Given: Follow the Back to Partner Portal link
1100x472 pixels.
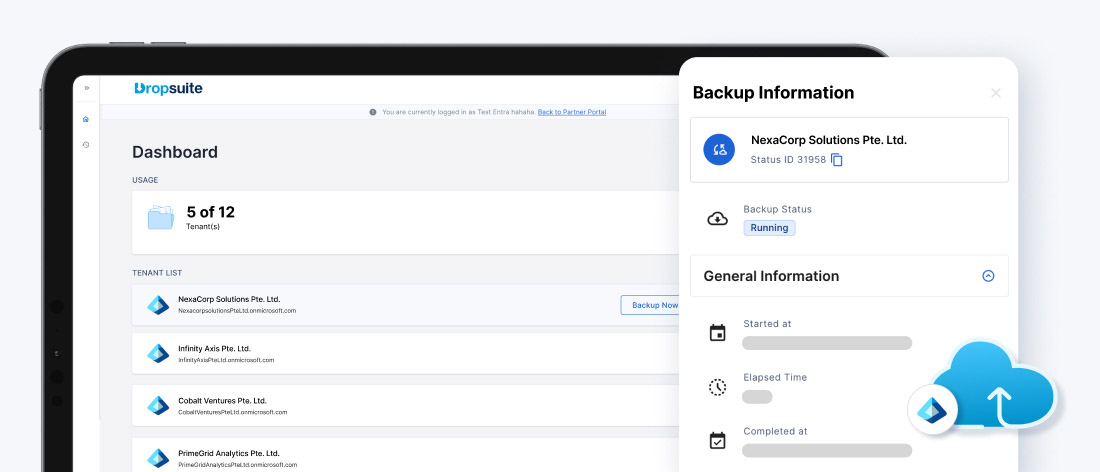Looking at the screenshot, I should (x=572, y=112).
